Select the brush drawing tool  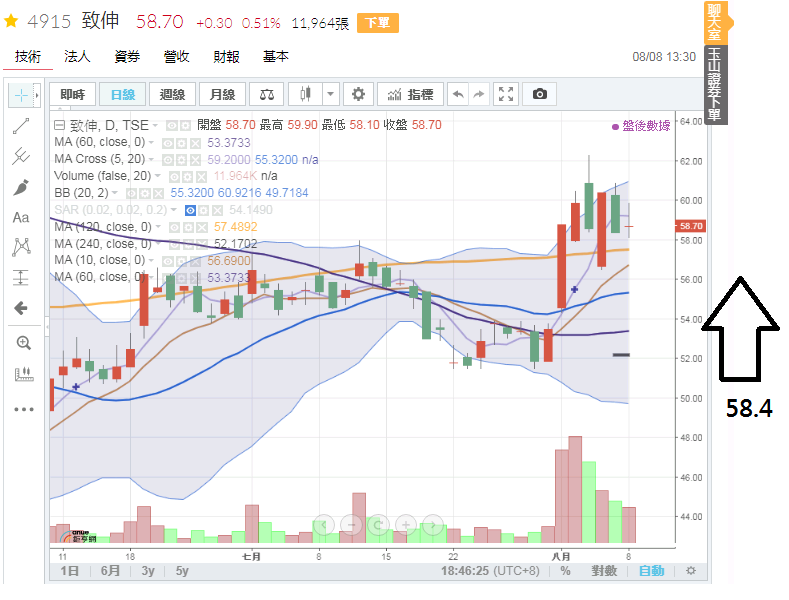(x=20, y=187)
